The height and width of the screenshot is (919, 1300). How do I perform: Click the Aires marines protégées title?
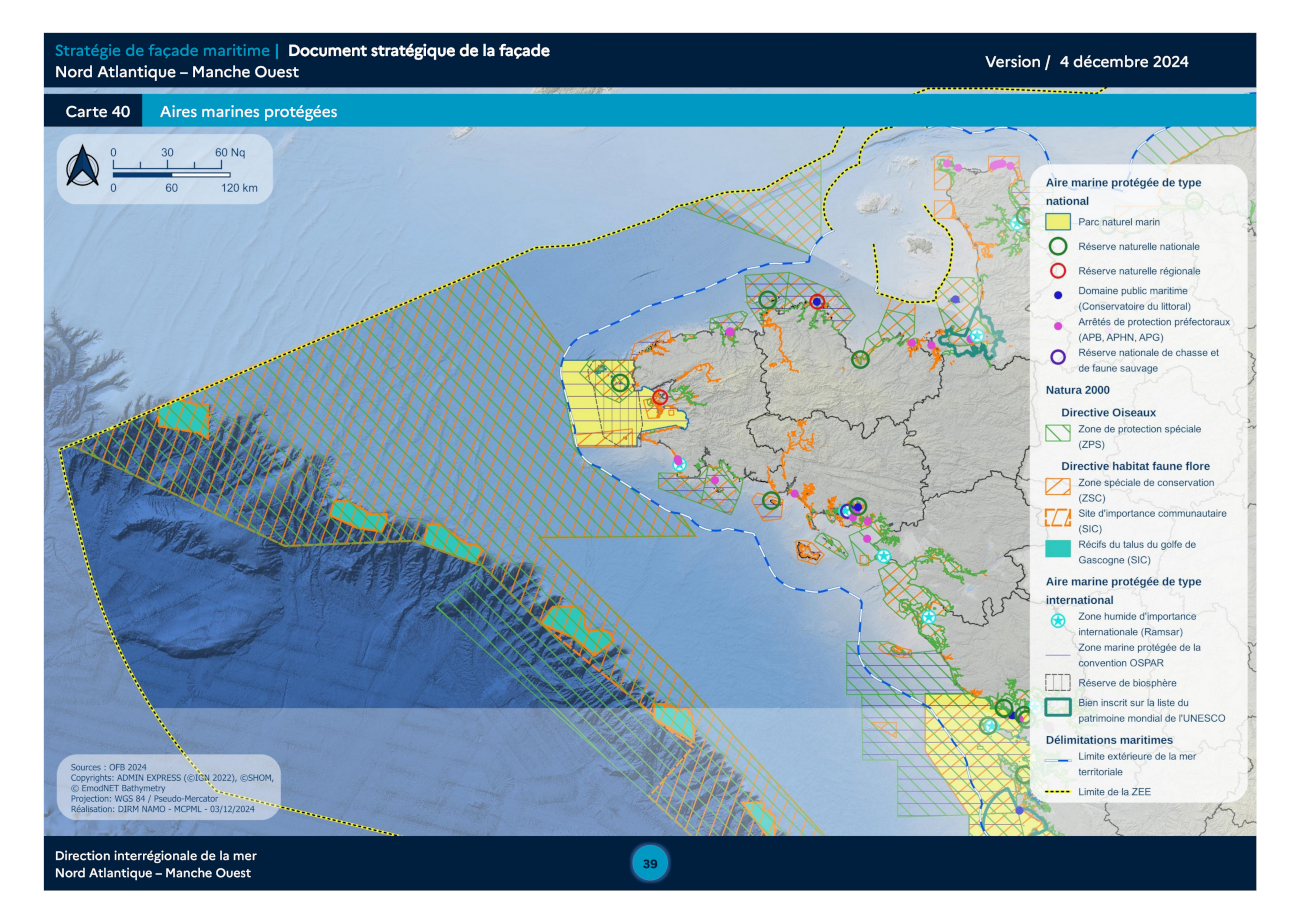(248, 112)
